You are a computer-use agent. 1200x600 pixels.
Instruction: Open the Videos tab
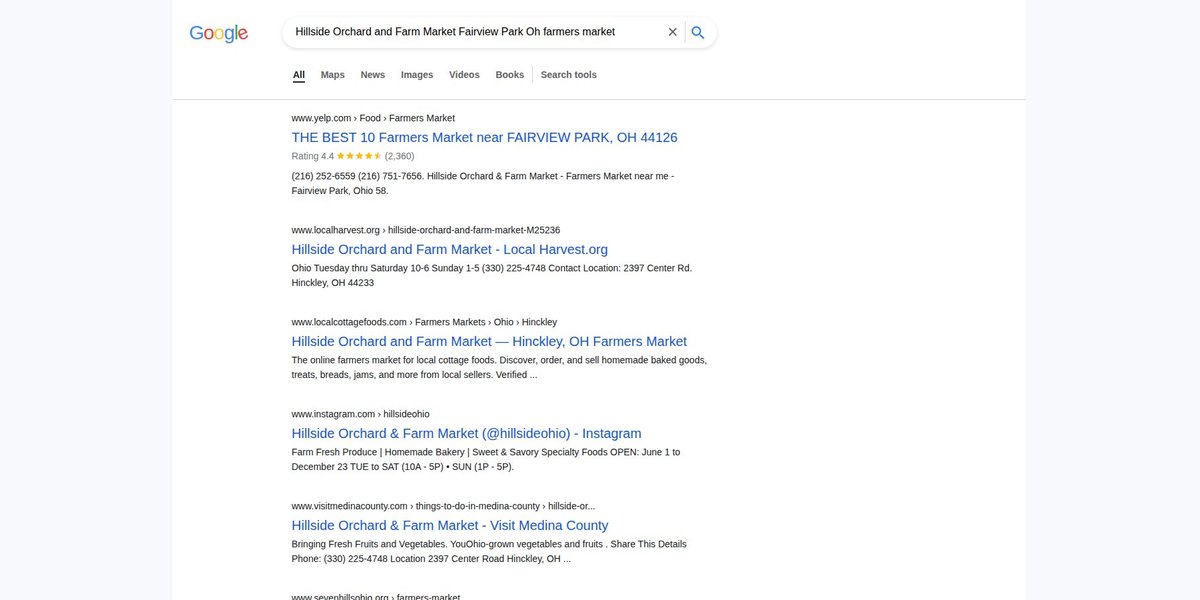464,75
